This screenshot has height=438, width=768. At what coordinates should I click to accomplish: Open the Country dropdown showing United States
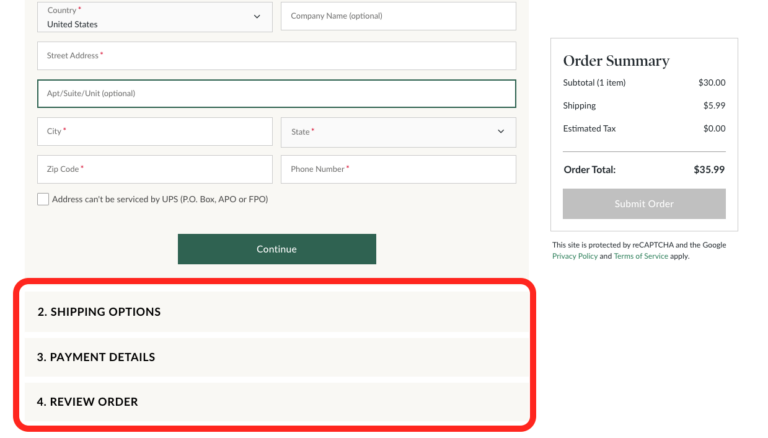tap(154, 17)
